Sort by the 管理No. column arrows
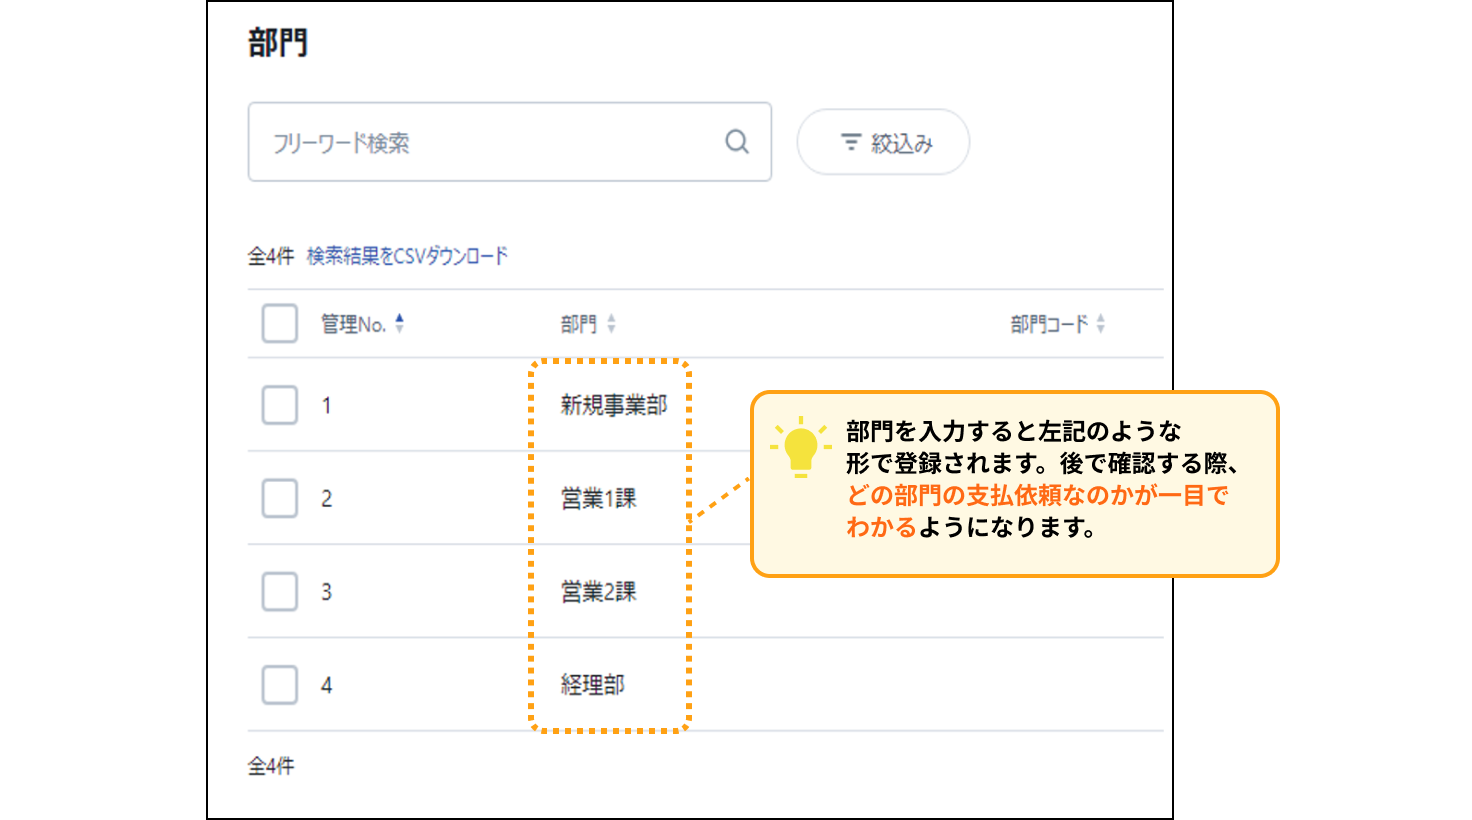Viewport: 1472px width, 820px height. point(399,324)
